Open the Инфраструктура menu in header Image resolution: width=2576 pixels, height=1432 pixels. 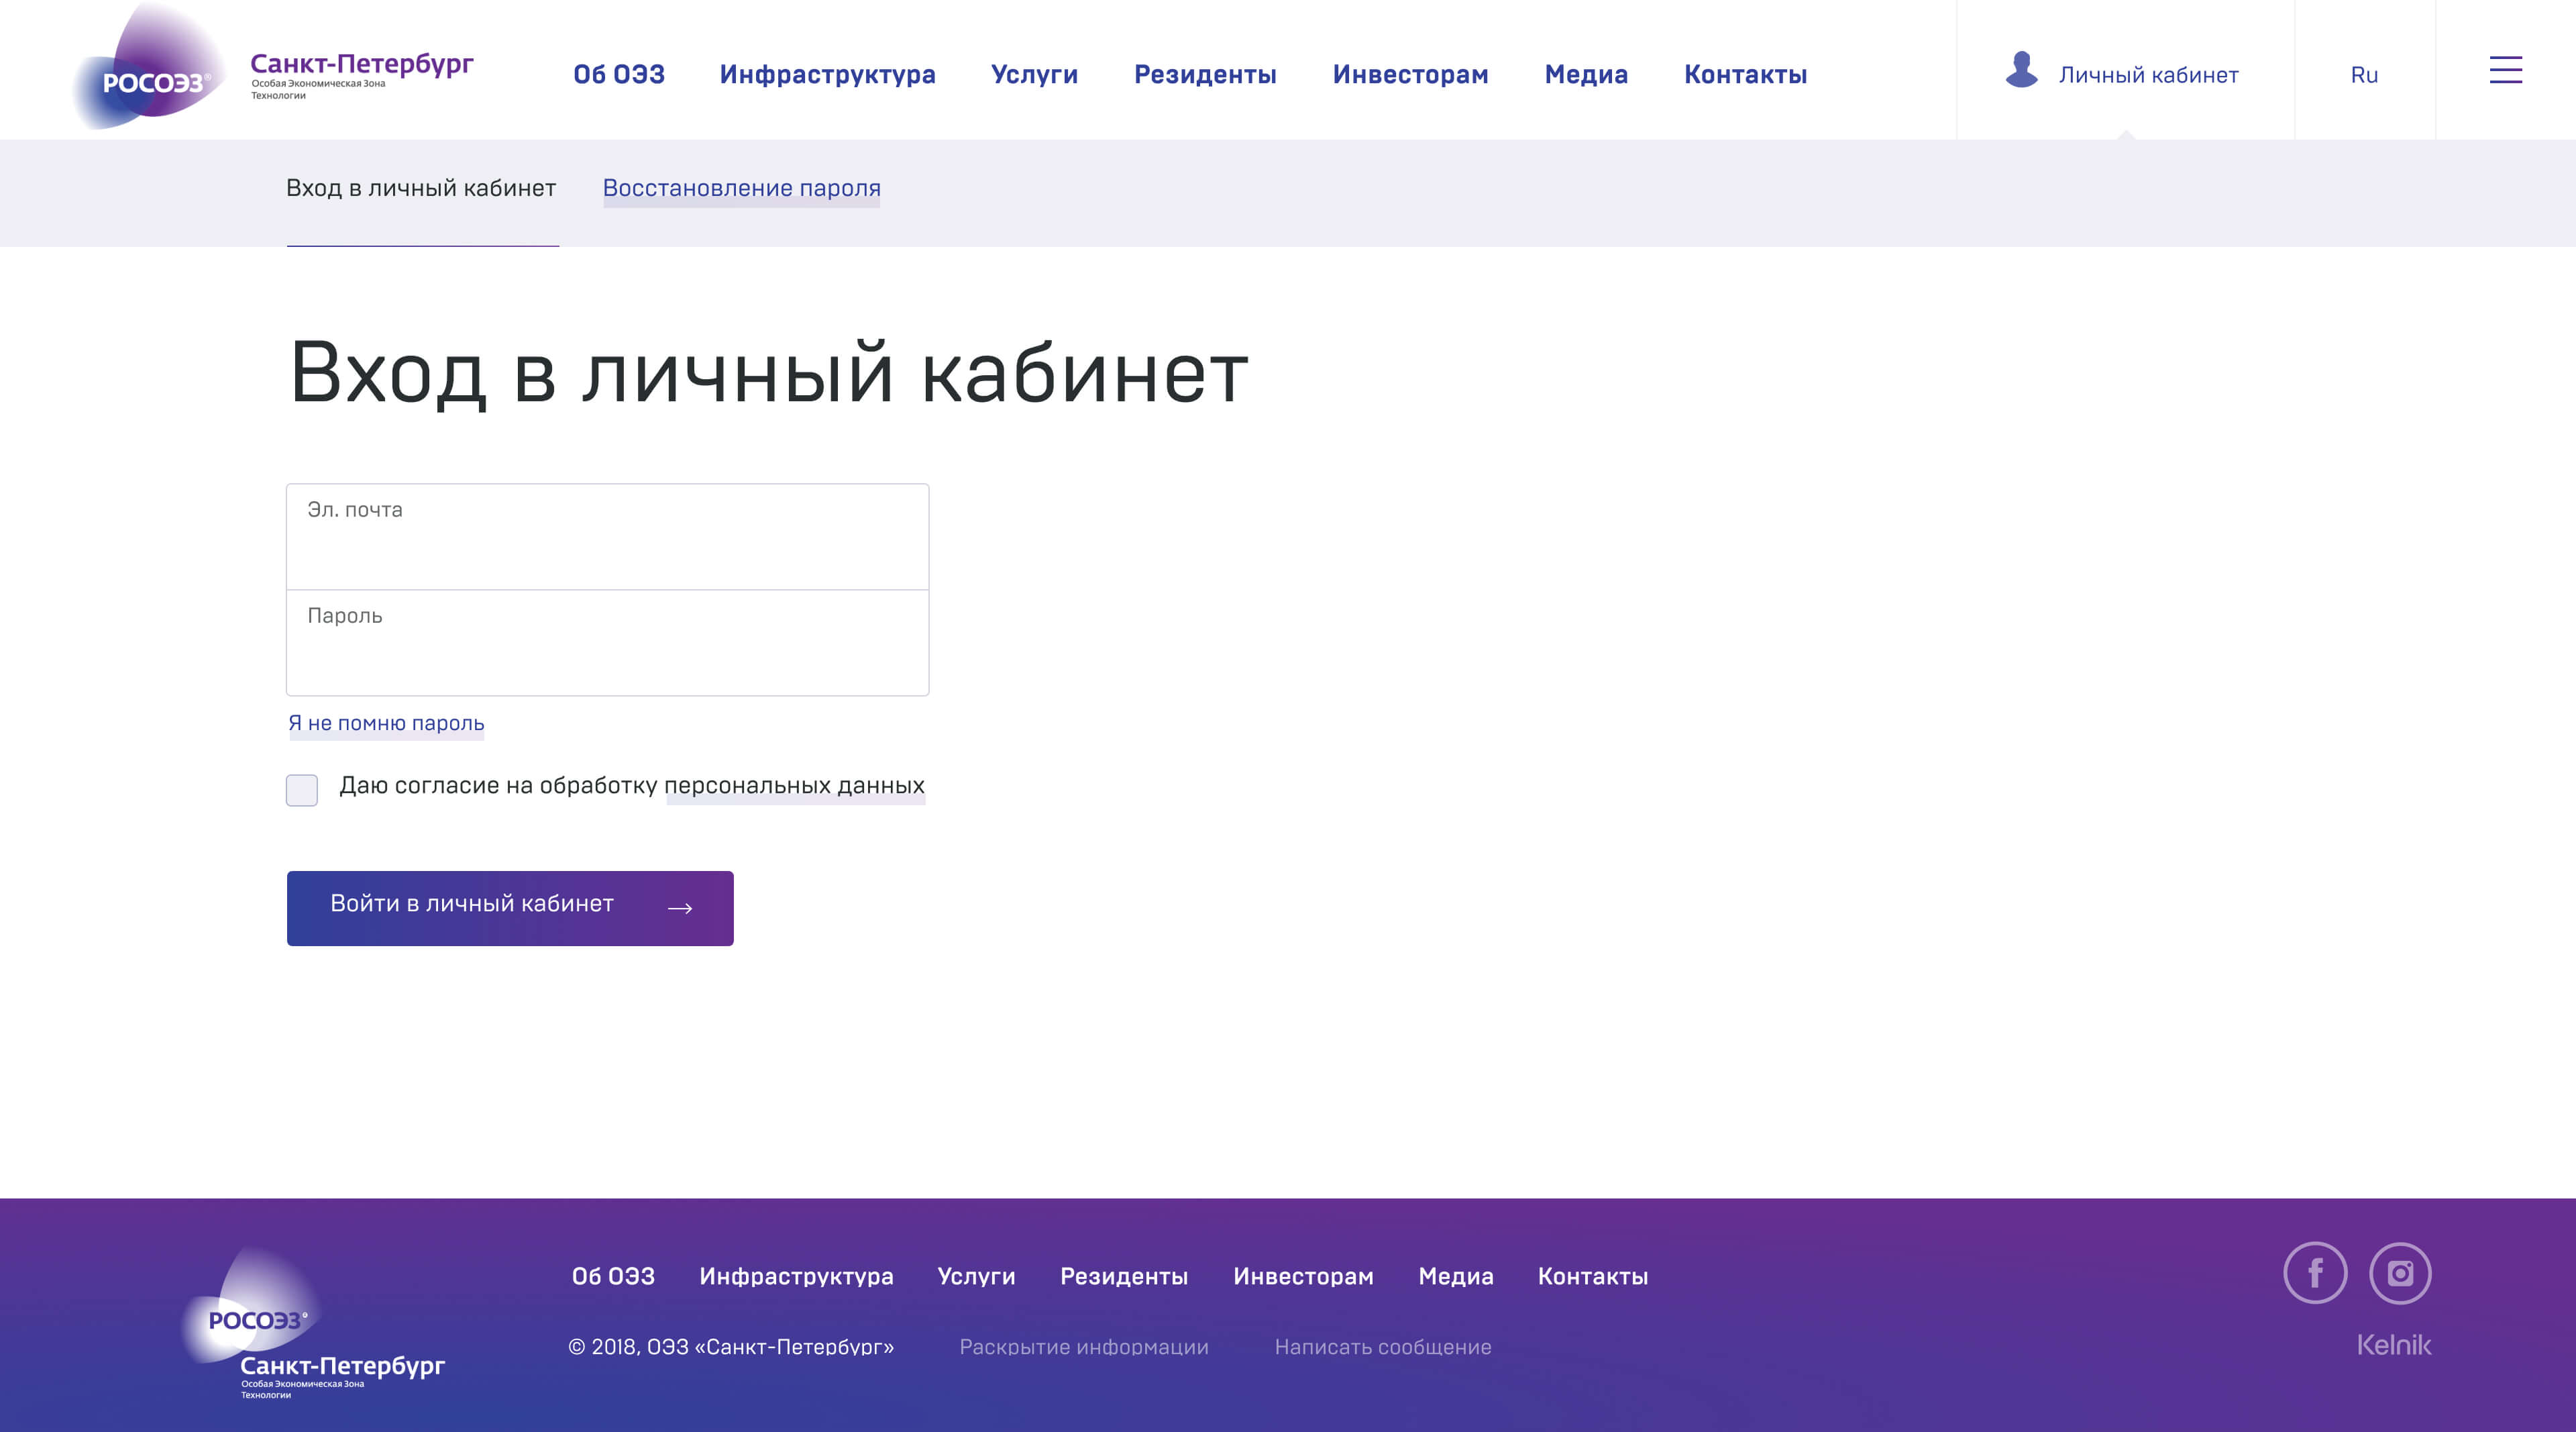click(827, 75)
